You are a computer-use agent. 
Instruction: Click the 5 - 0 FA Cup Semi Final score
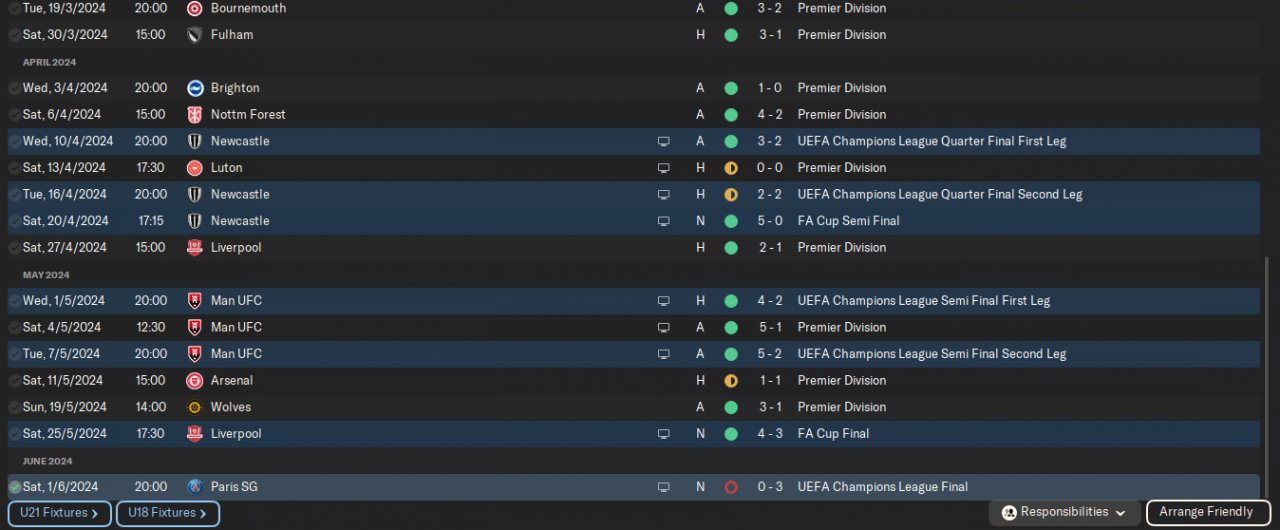click(770, 221)
